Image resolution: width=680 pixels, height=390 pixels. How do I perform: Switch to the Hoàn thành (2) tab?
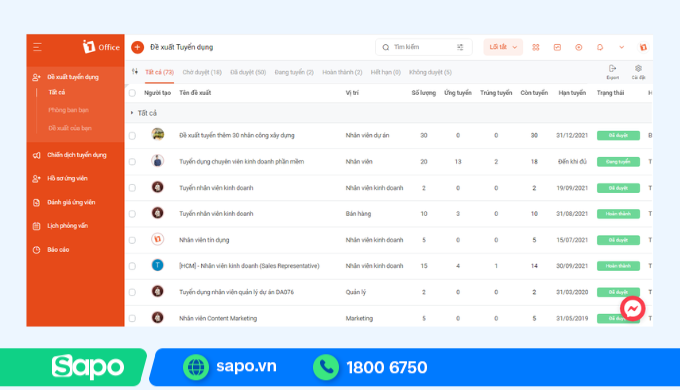pos(342,72)
